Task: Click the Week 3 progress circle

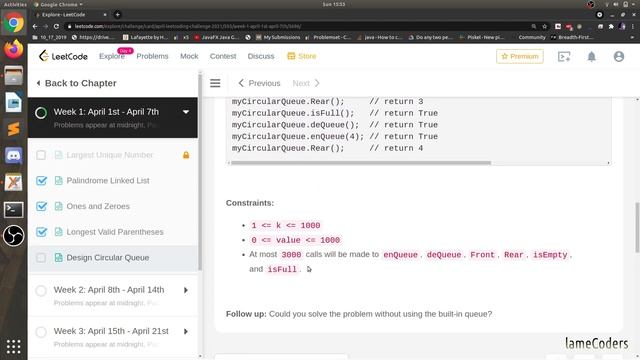Action: (41, 332)
